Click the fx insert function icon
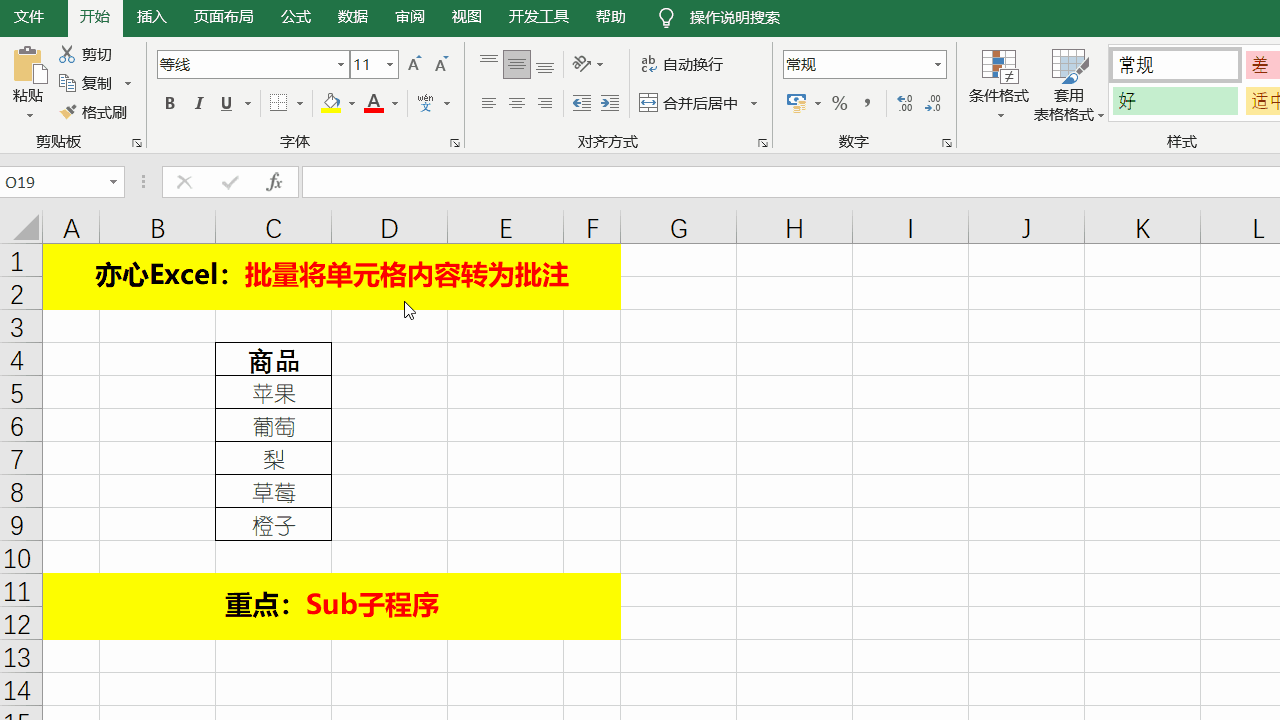 pyautogui.click(x=274, y=182)
